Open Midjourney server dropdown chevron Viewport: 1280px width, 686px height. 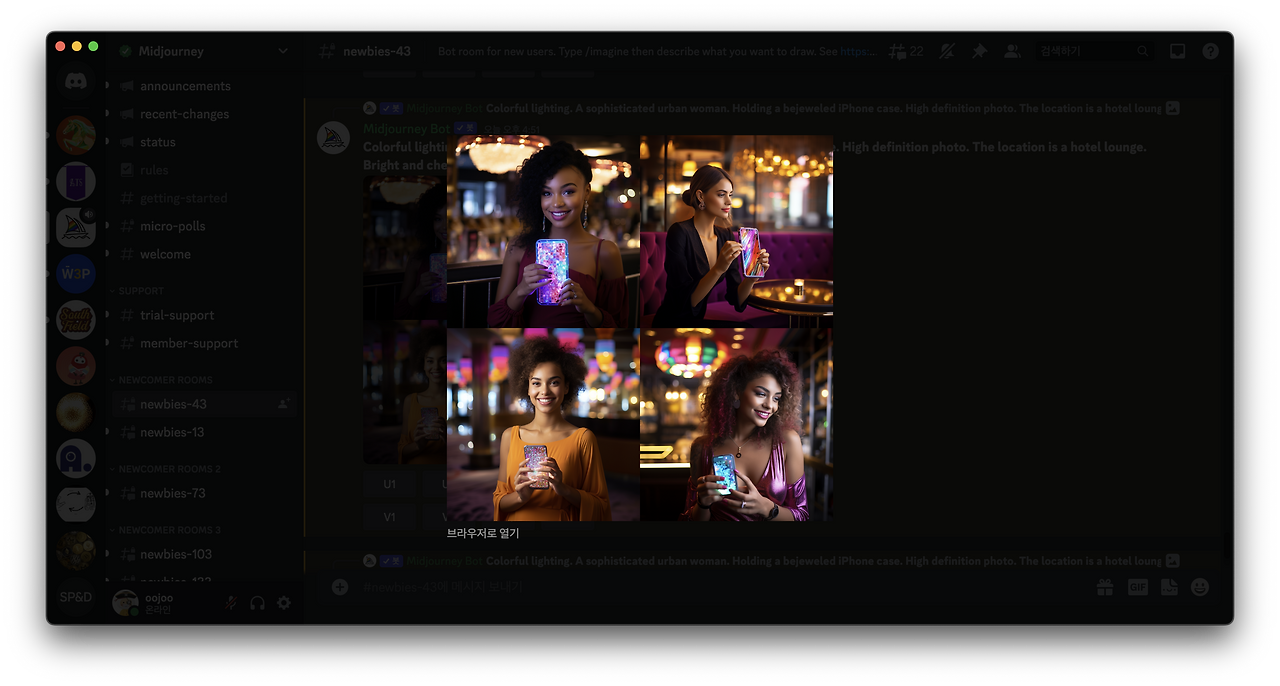coord(283,51)
